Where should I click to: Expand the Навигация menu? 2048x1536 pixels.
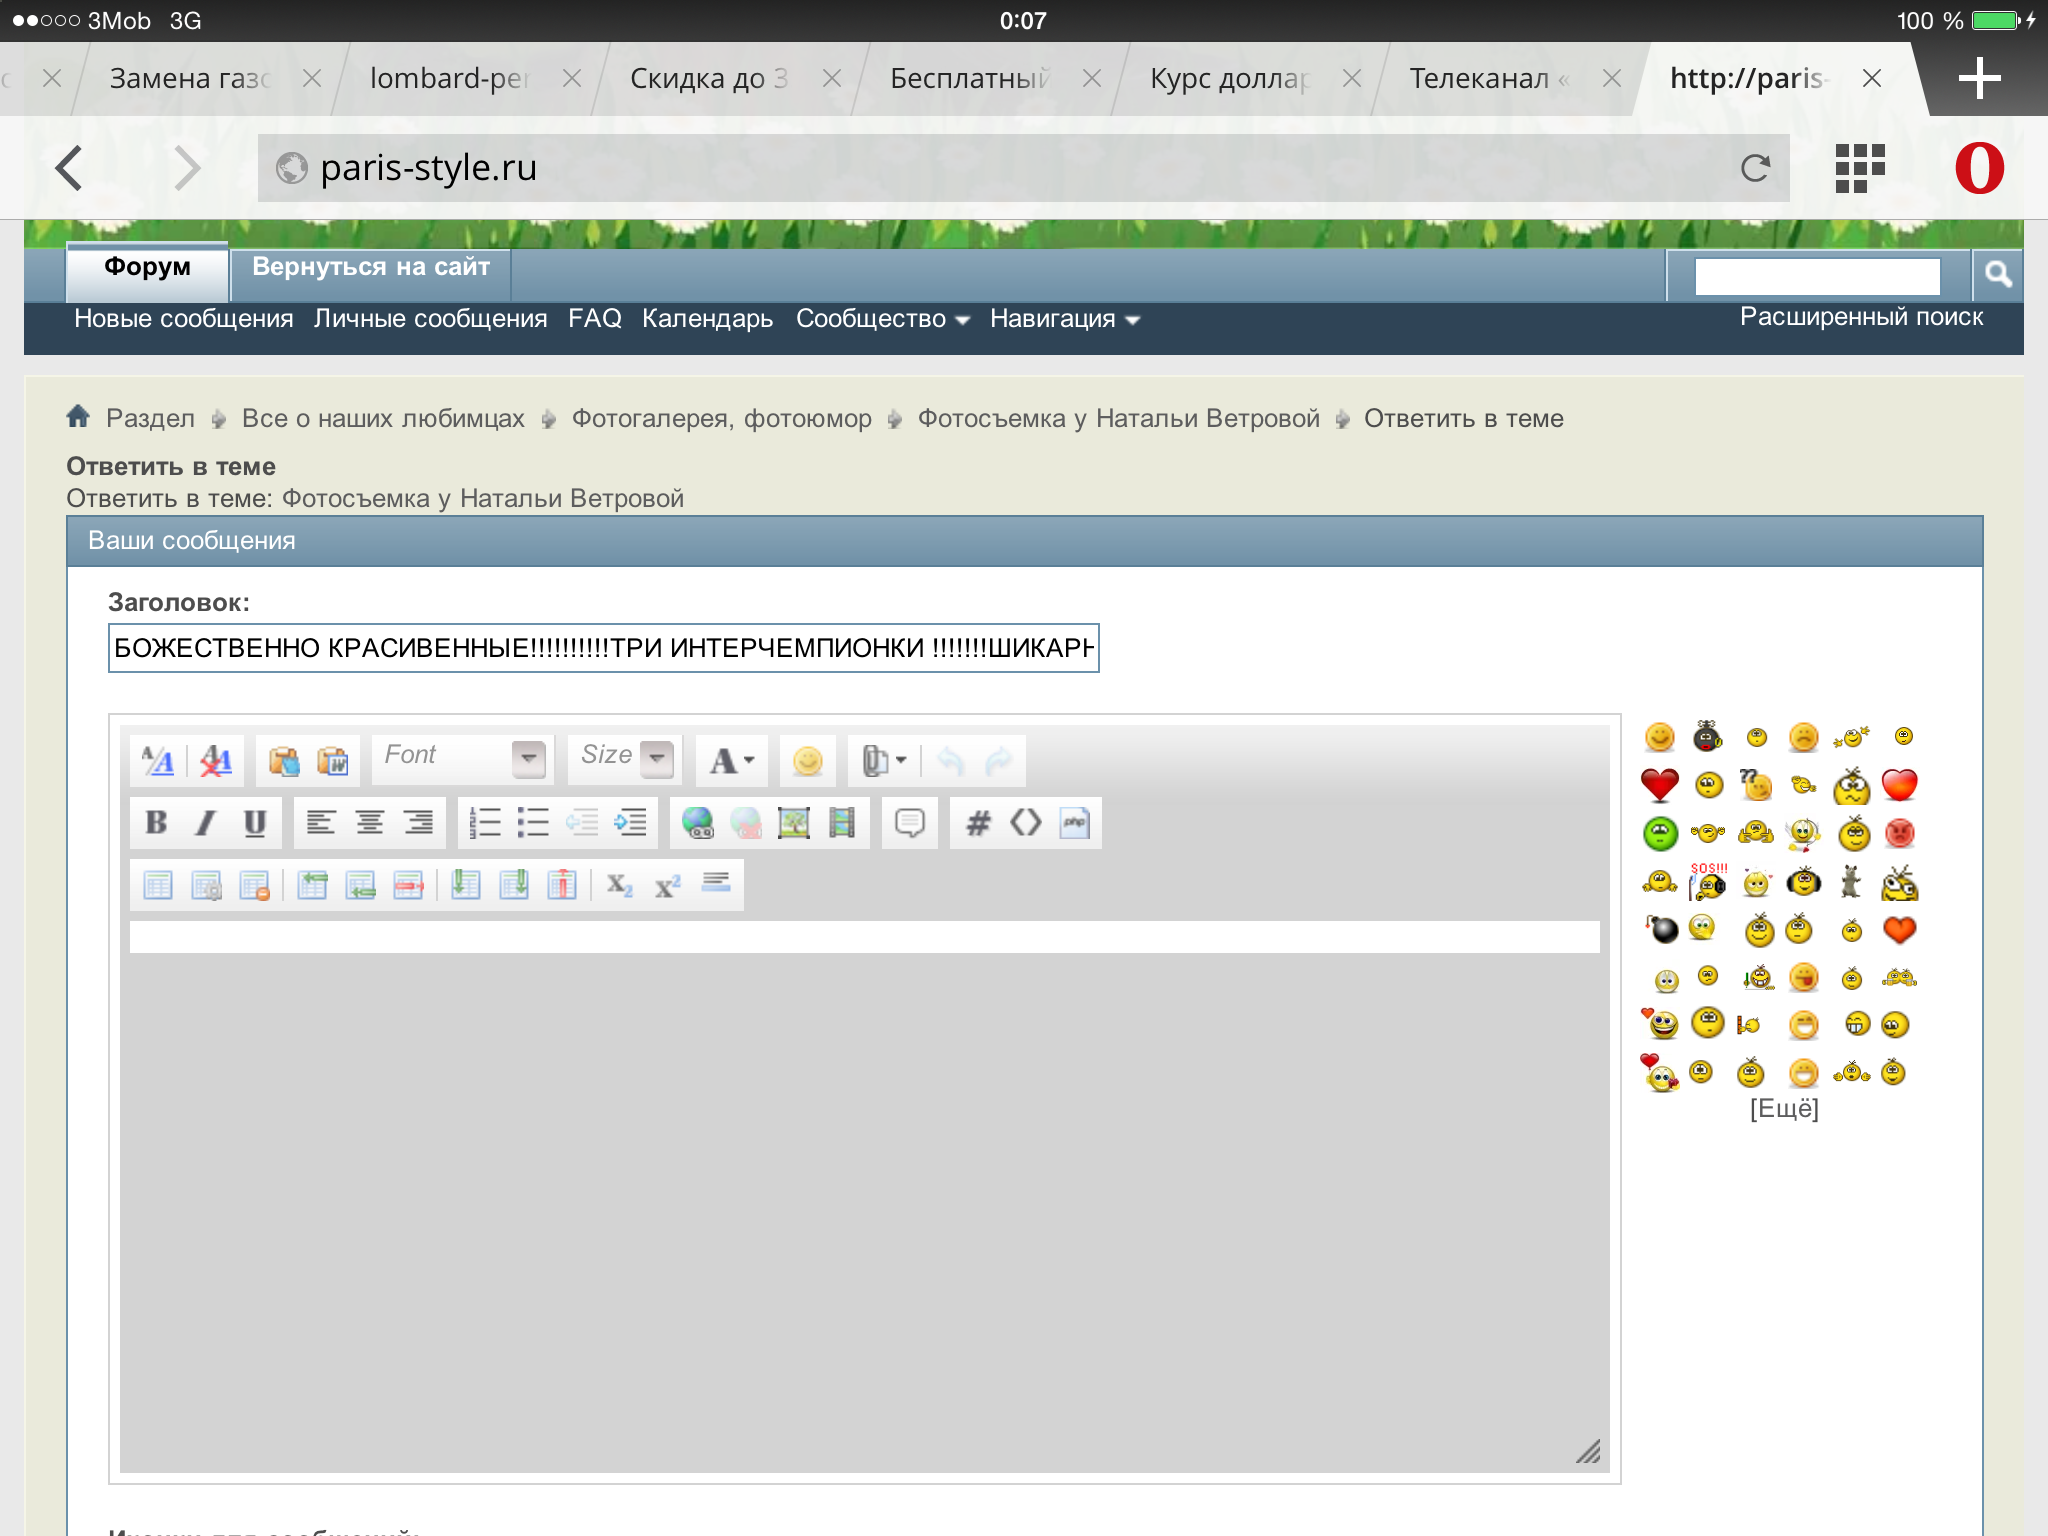tap(1064, 319)
